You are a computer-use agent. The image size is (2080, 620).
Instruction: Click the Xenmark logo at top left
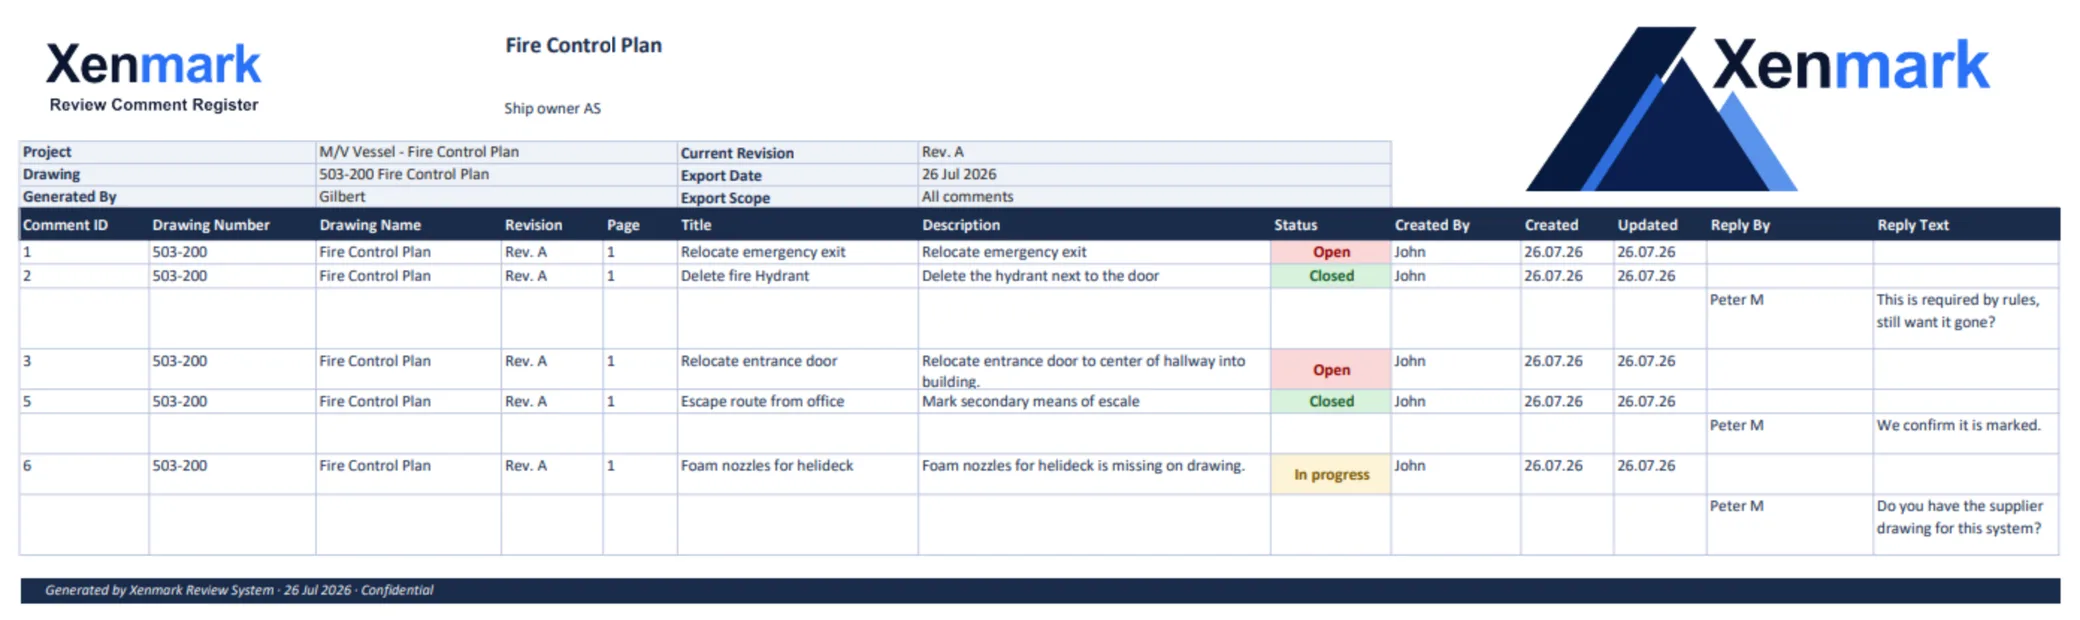(153, 65)
